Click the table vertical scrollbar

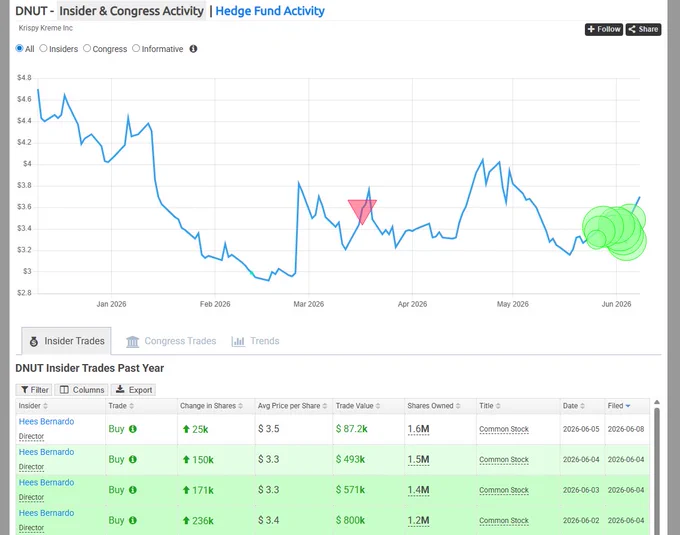click(x=657, y=470)
